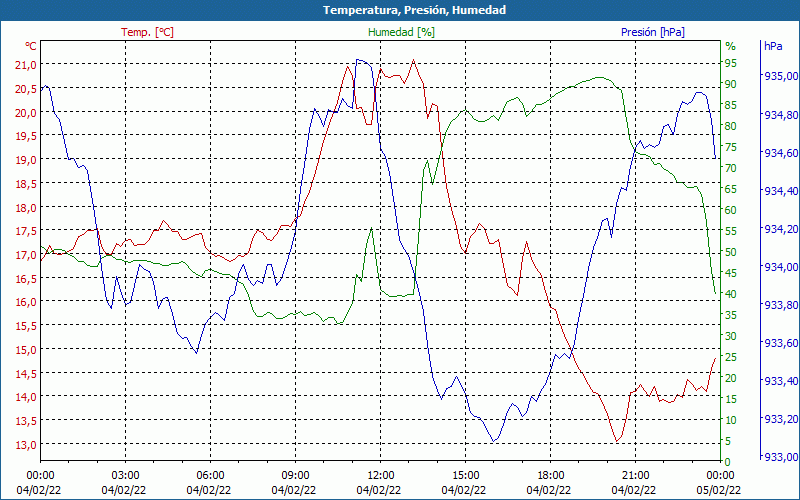Click green humidity axis value 75
Screen dimensions: 800x500
(731, 147)
